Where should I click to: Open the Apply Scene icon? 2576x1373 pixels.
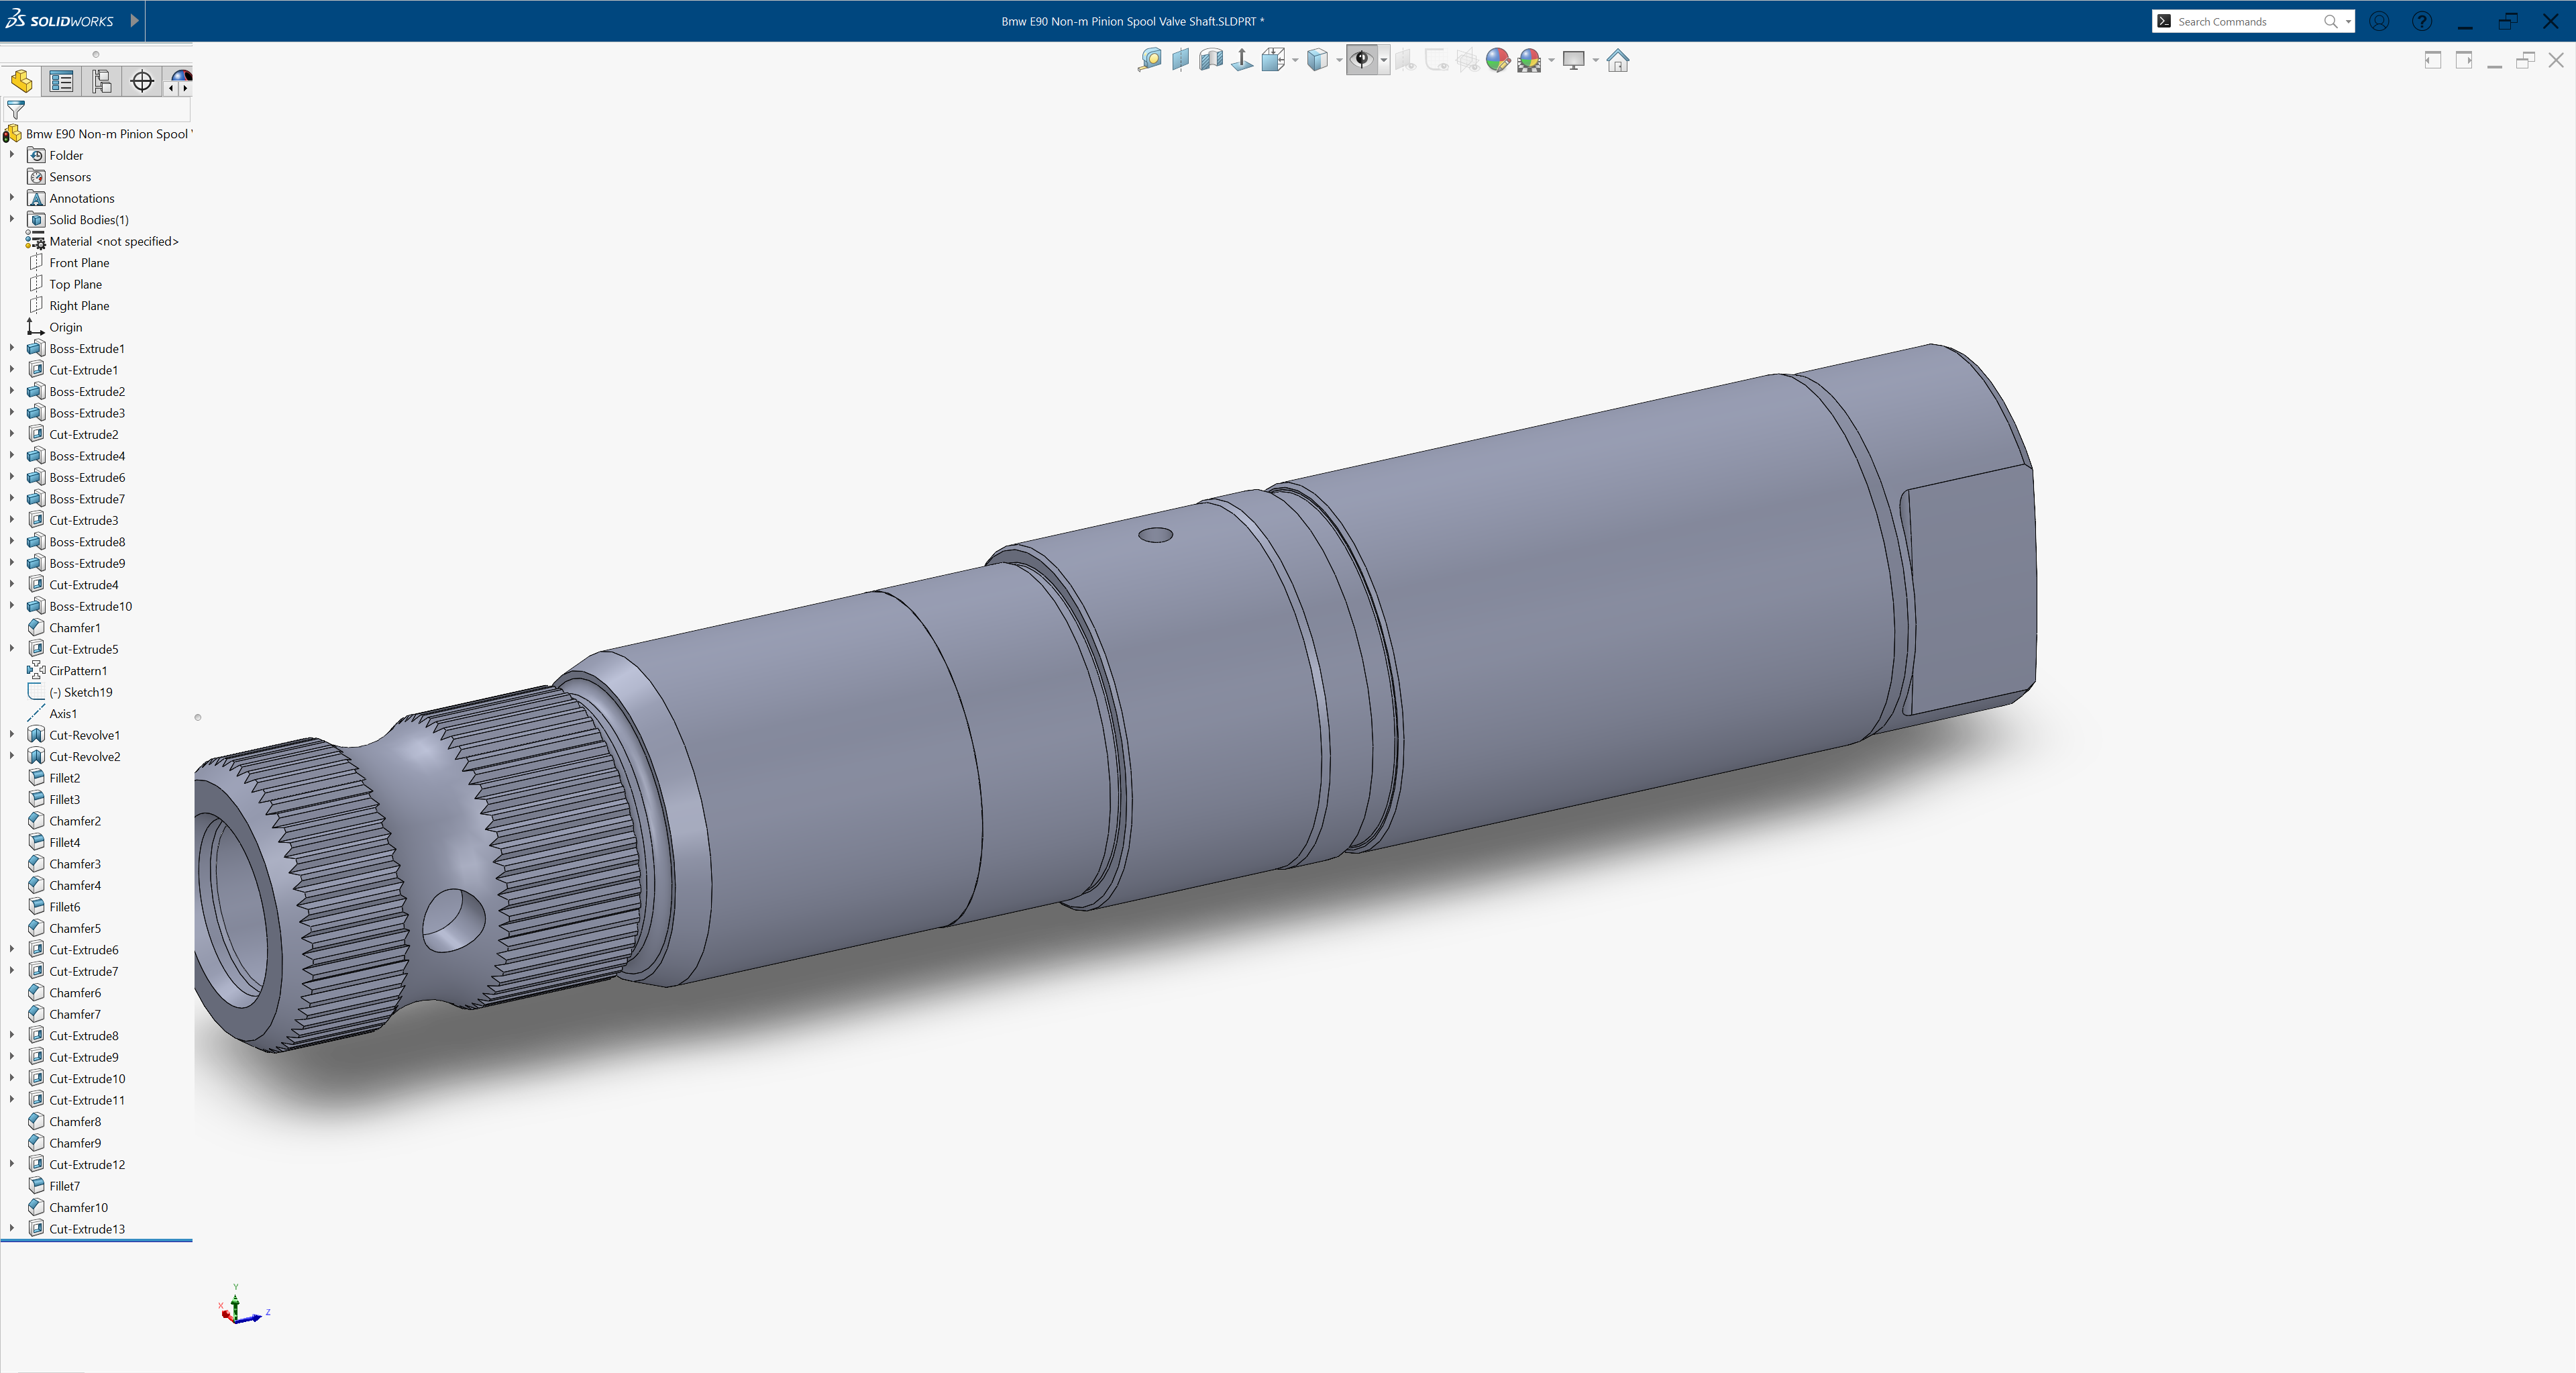click(x=1529, y=60)
